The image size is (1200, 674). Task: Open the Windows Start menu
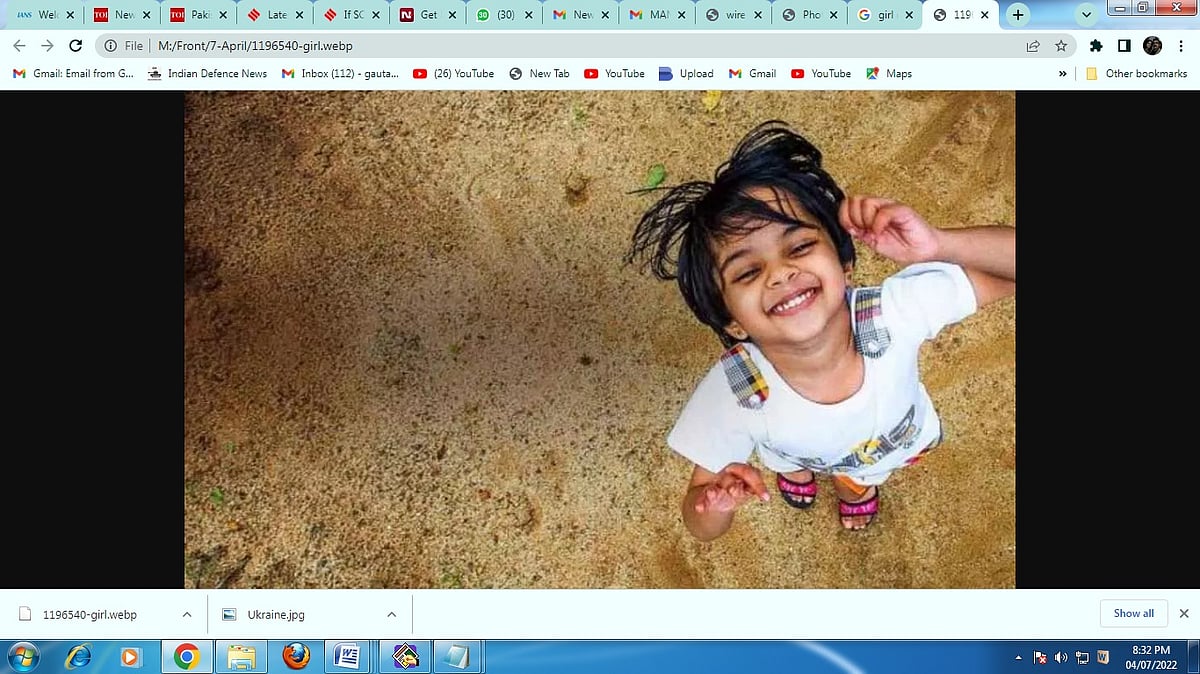coord(23,657)
